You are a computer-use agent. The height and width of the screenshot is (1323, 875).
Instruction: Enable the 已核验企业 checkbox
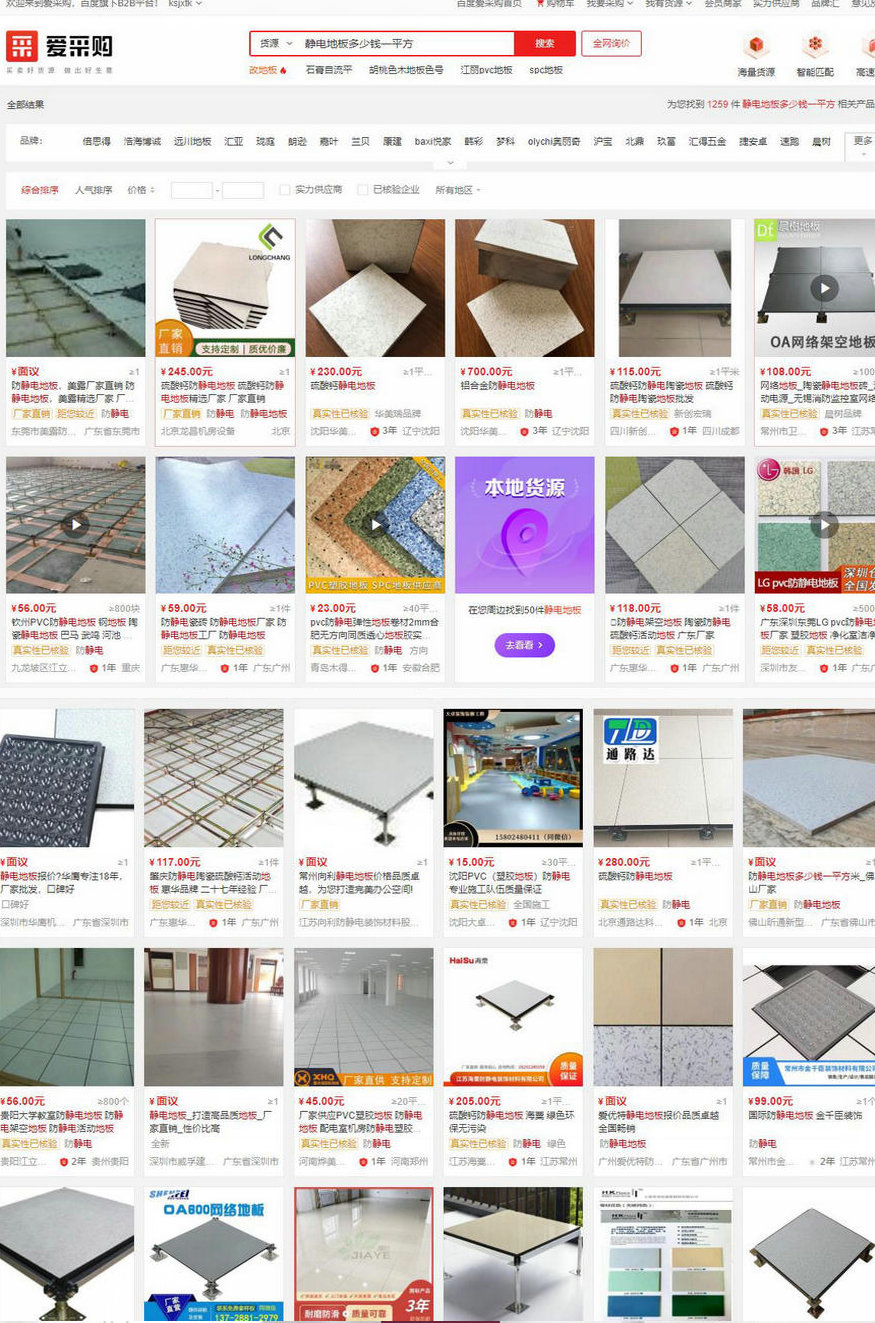point(363,190)
